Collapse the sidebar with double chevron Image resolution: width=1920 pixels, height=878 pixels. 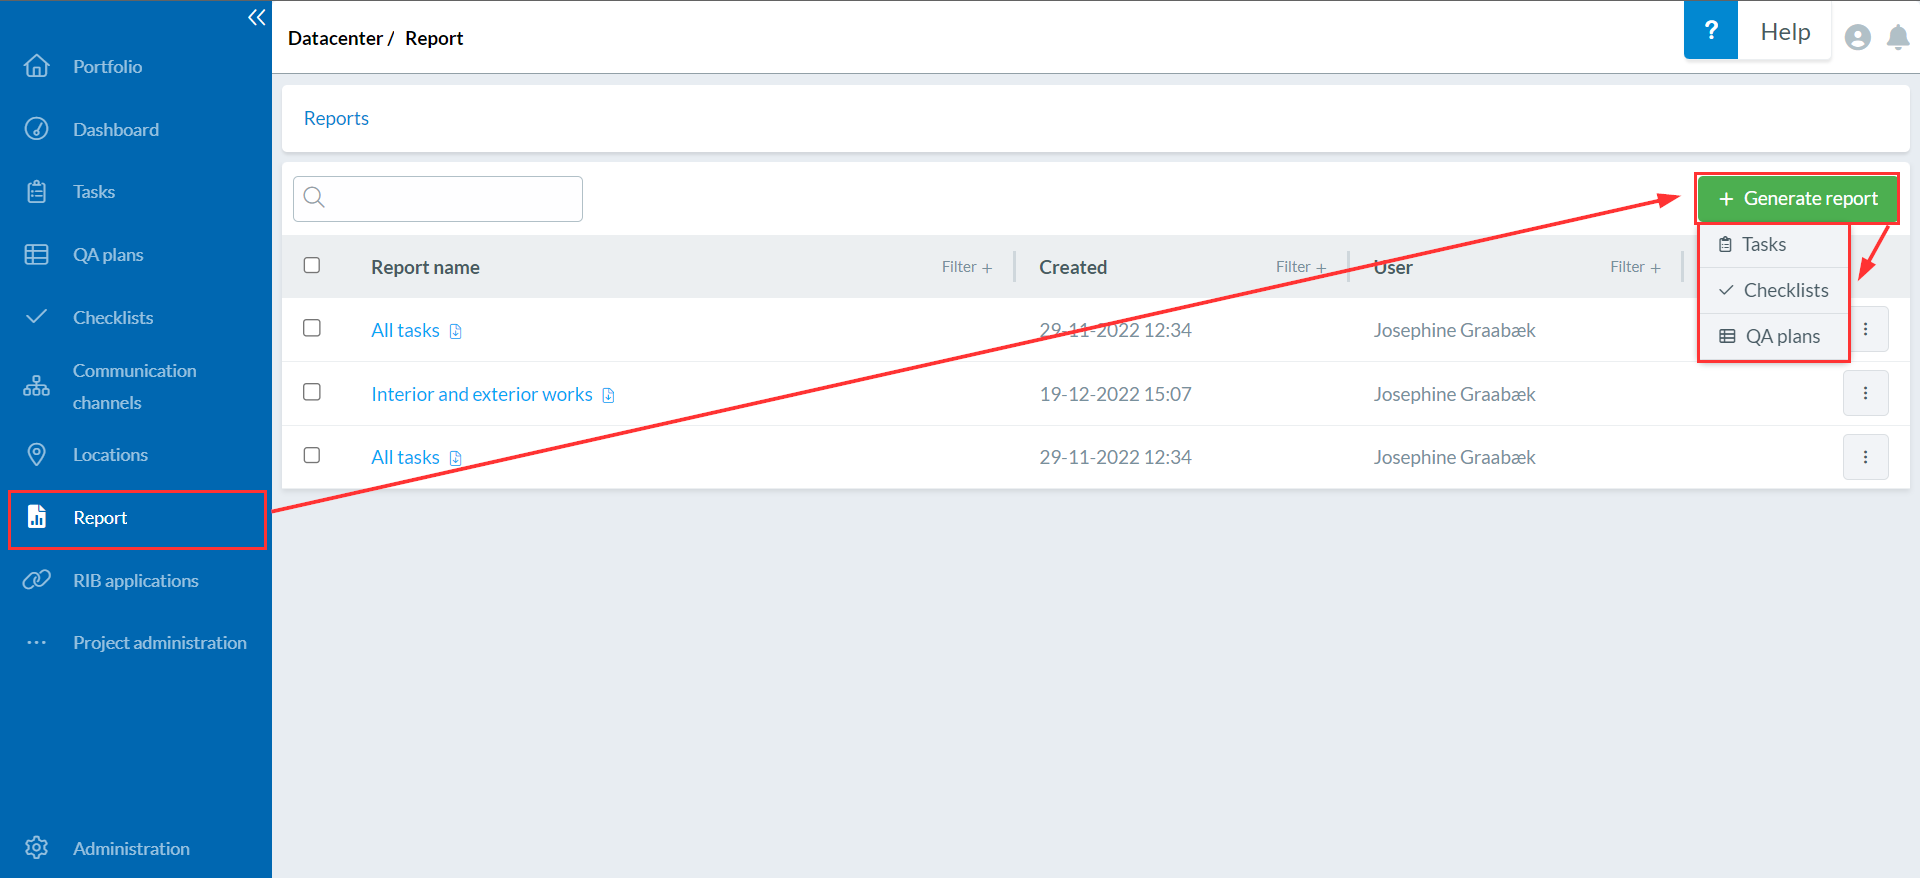257,17
